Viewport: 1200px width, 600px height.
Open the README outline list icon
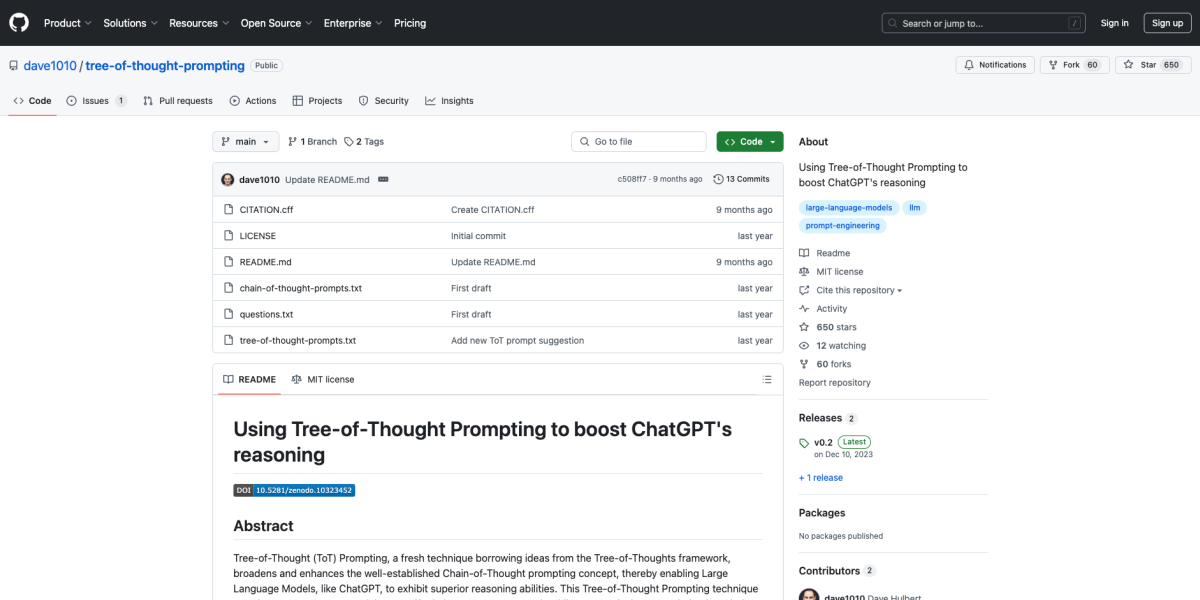point(767,380)
